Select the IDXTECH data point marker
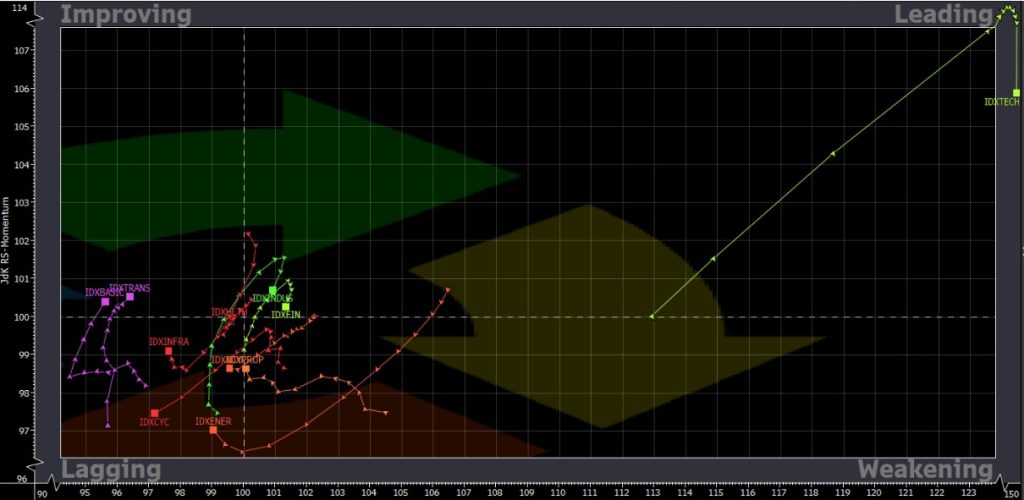The height and width of the screenshot is (500, 1024). click(x=1016, y=93)
